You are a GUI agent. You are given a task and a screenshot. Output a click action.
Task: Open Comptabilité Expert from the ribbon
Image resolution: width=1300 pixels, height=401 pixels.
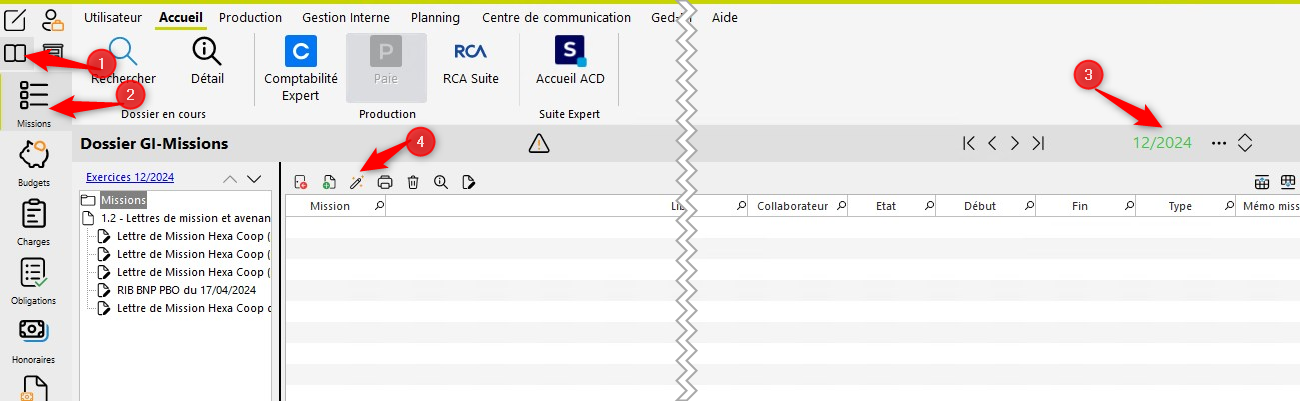300,66
